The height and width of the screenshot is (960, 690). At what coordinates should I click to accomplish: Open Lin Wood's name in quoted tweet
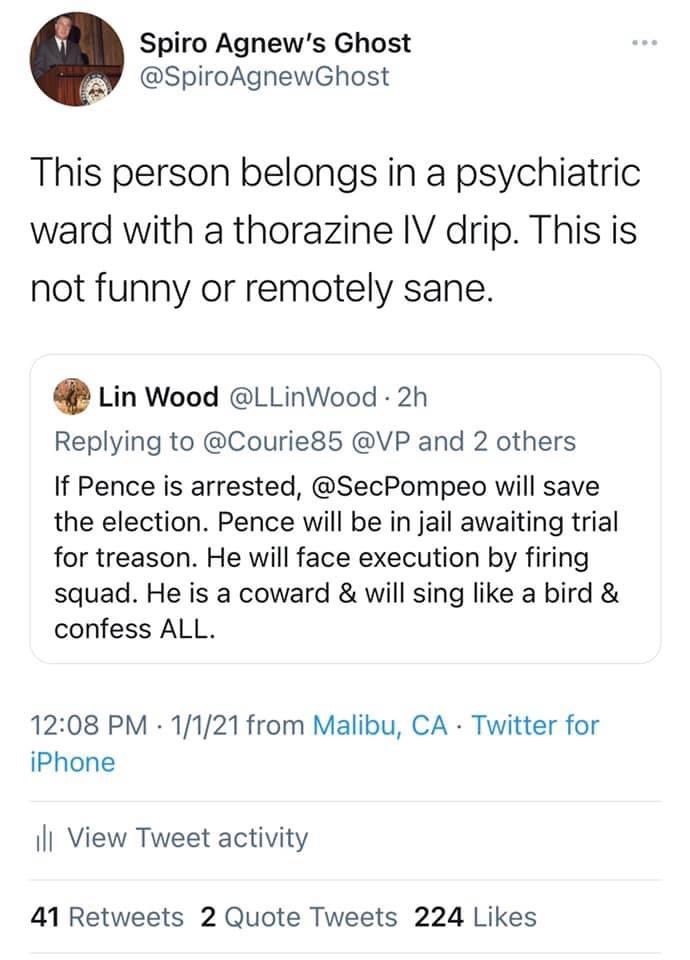click(158, 397)
